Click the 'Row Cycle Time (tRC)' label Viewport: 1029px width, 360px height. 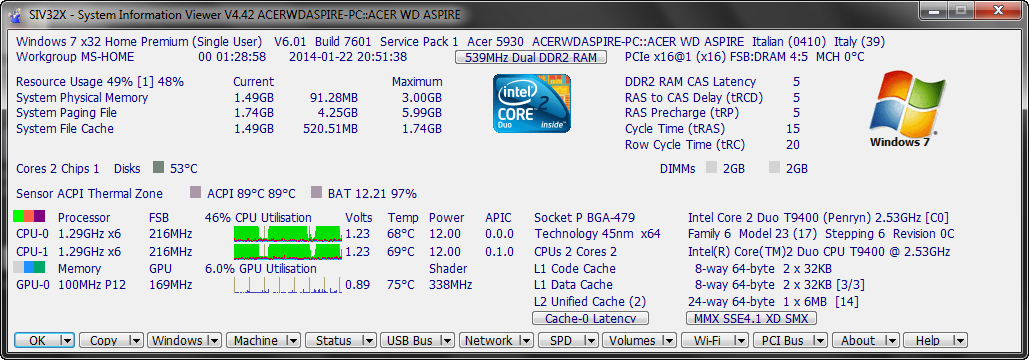685,145
